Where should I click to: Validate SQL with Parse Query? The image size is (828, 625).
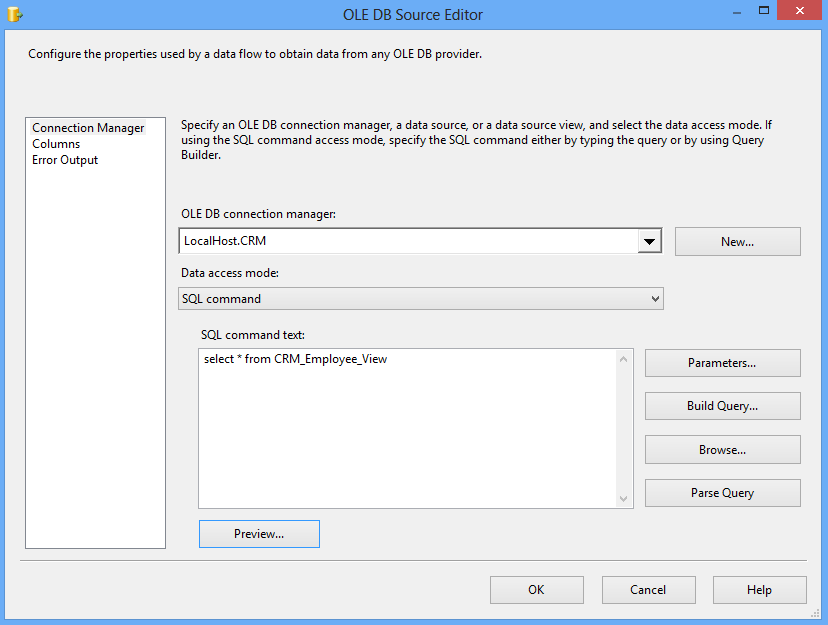click(722, 493)
